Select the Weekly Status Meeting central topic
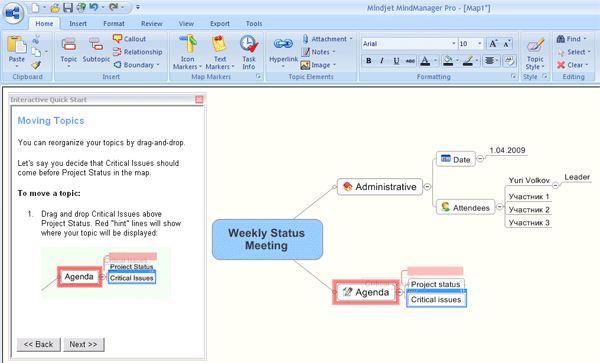600x363 pixels. coord(267,239)
